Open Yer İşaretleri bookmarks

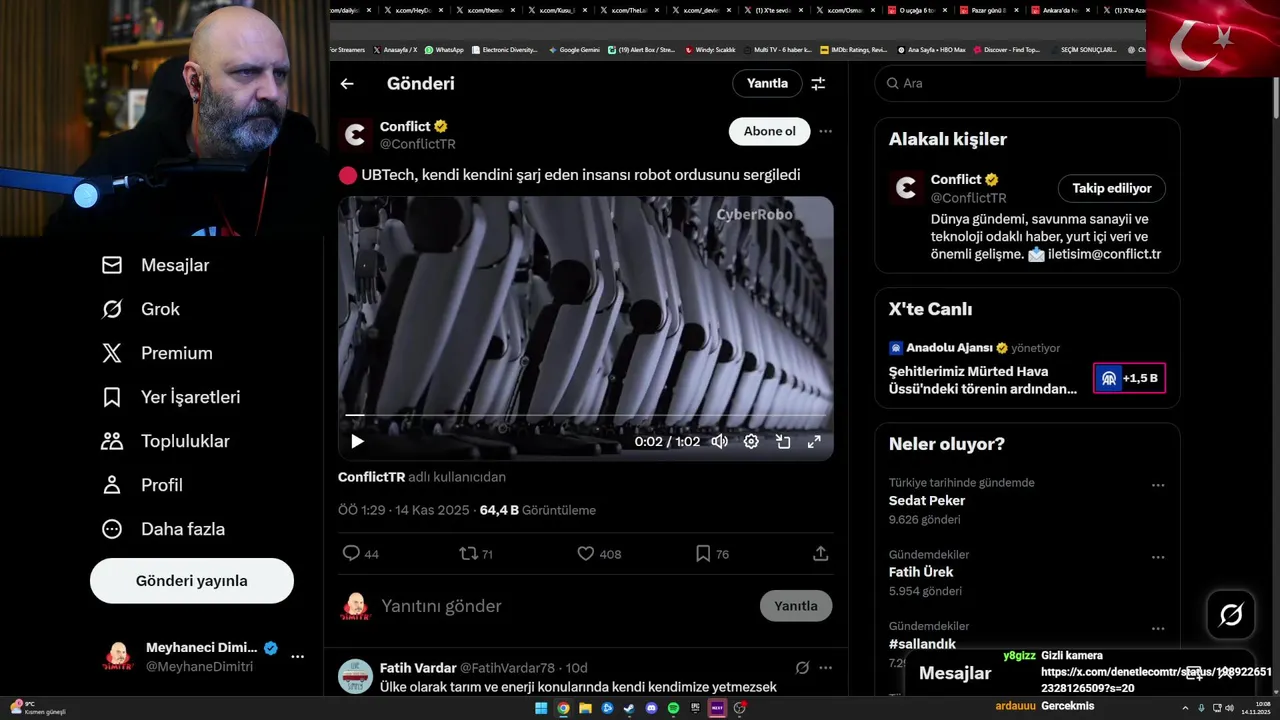click(171, 397)
